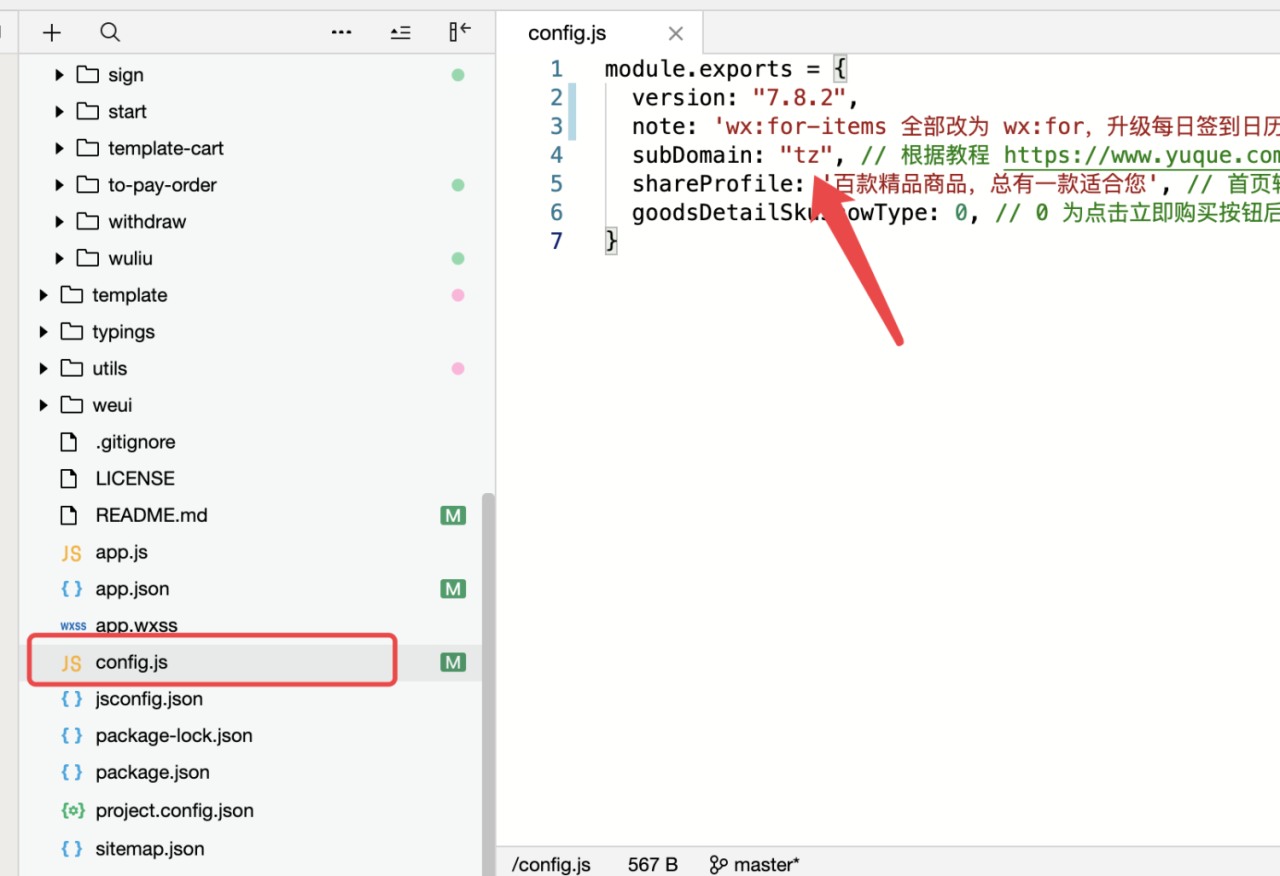This screenshot has height=876, width=1280.
Task: Switch to the config.js tab
Action: point(567,34)
